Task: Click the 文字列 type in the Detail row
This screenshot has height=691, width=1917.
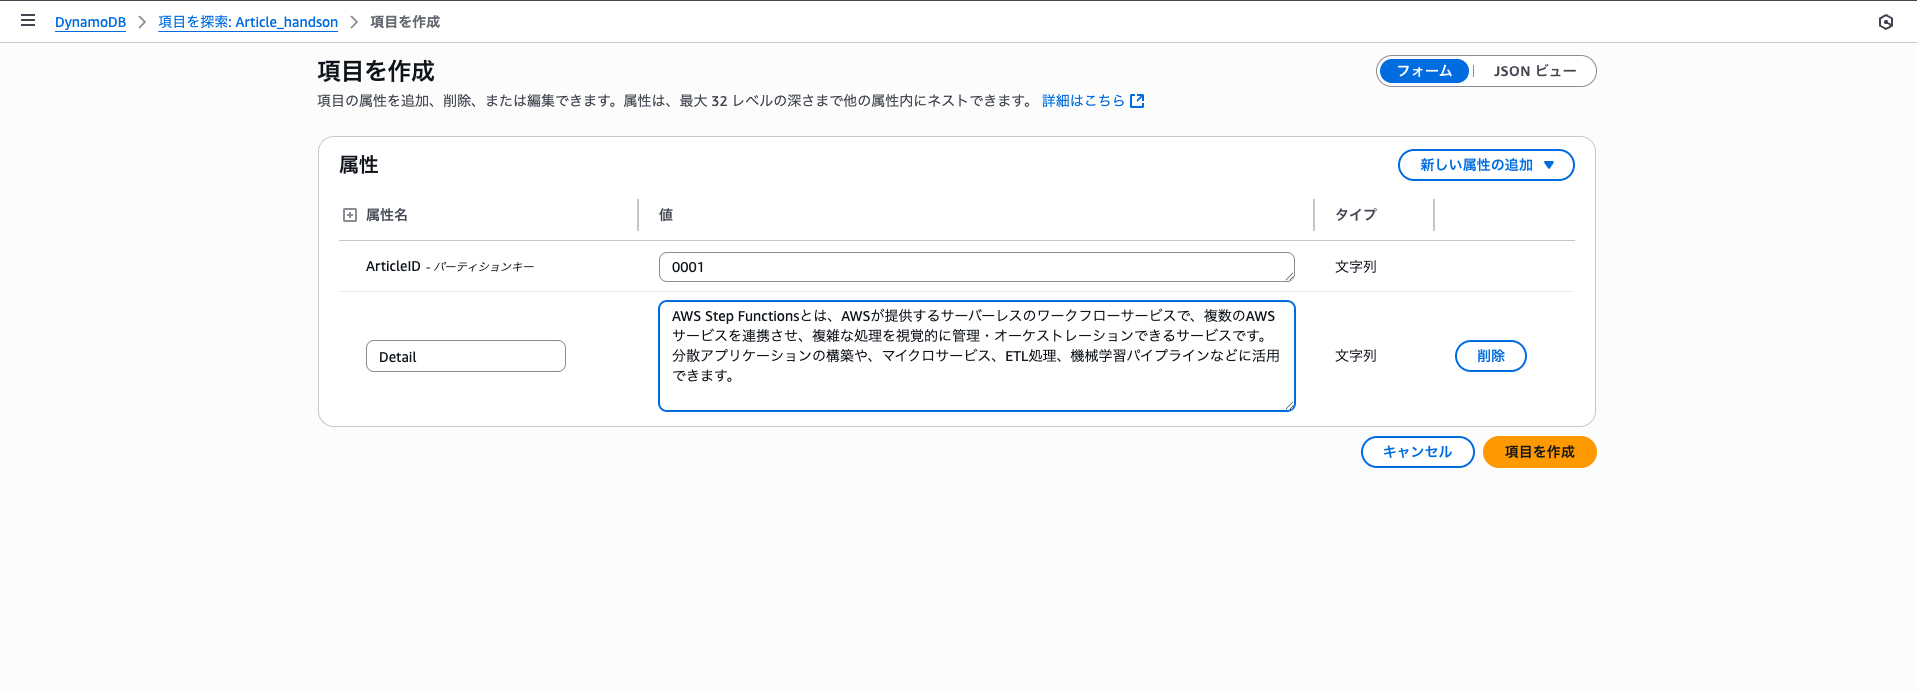Action: click(x=1356, y=356)
